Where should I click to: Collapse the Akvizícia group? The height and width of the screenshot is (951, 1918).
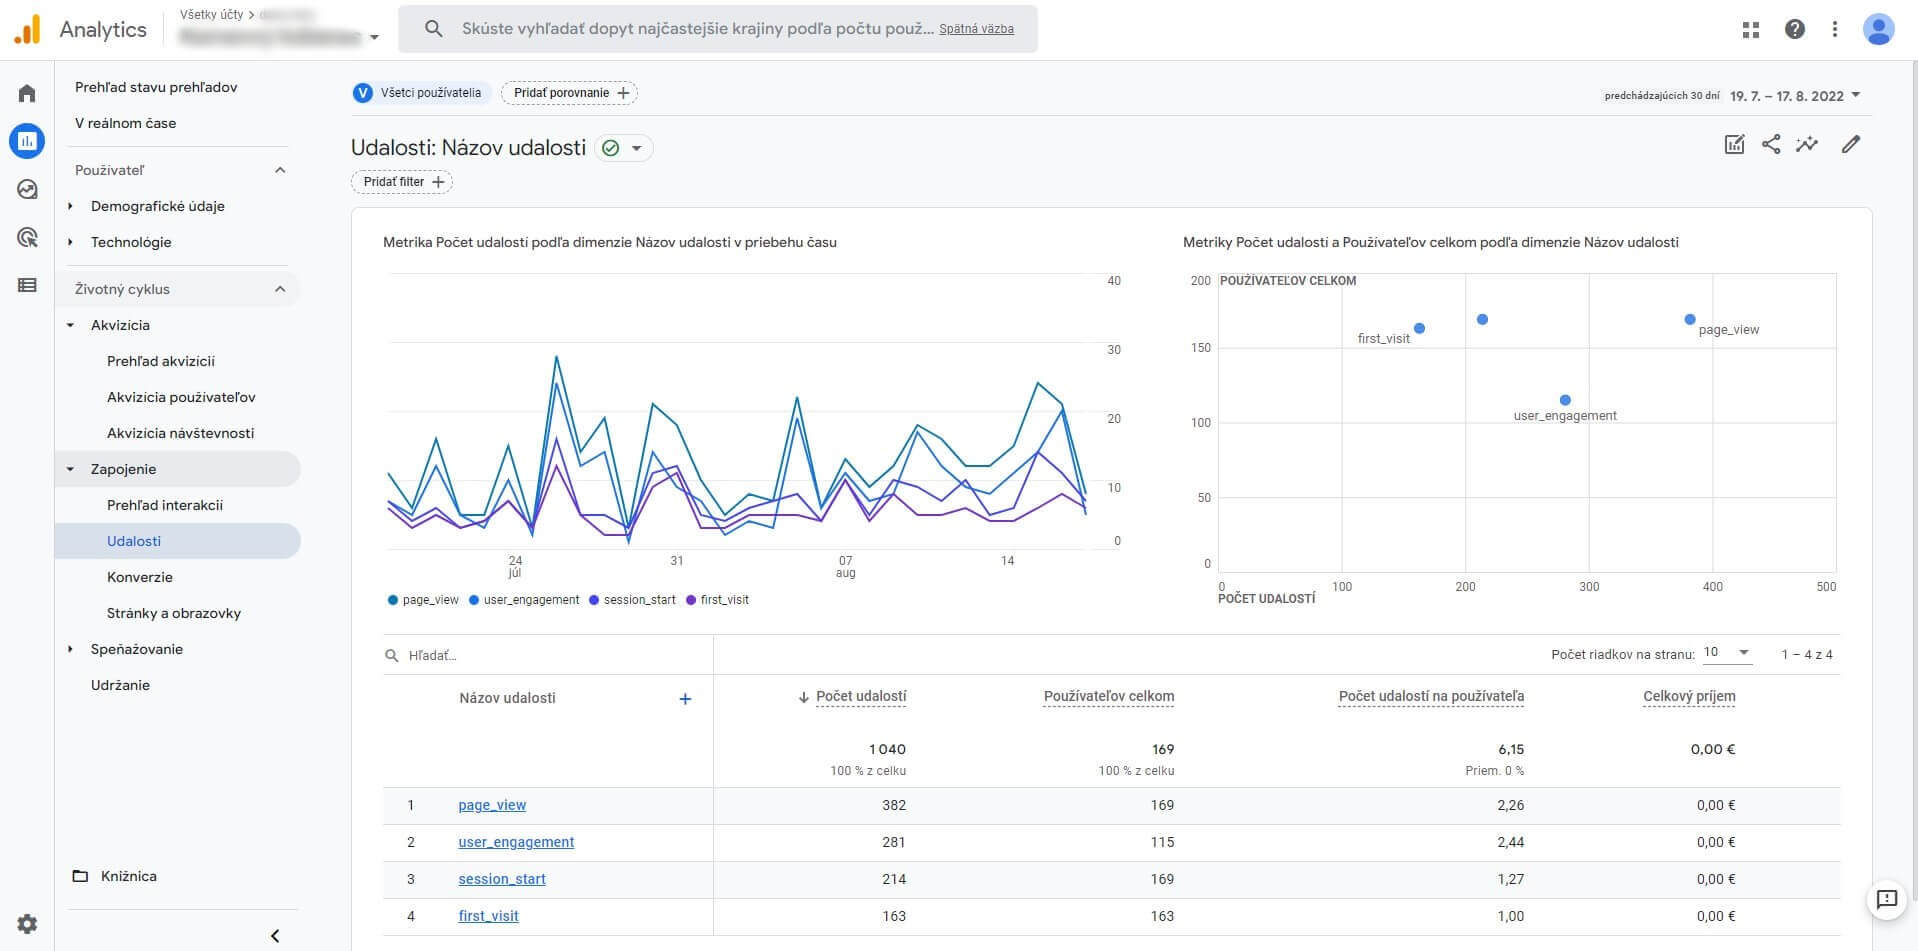click(x=70, y=325)
